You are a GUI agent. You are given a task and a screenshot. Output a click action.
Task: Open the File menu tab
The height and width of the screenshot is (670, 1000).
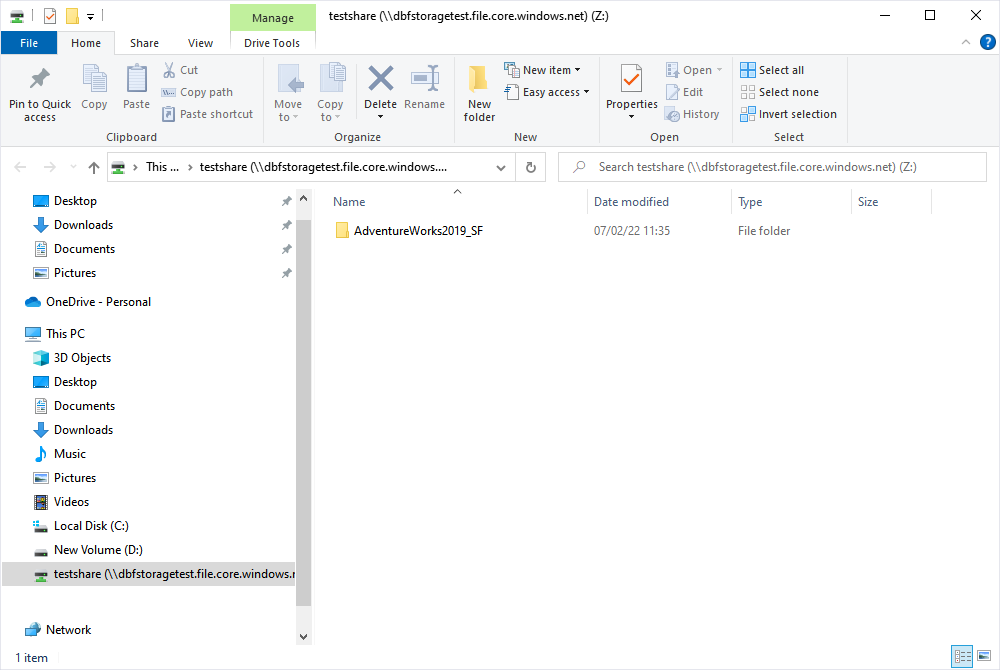[29, 43]
